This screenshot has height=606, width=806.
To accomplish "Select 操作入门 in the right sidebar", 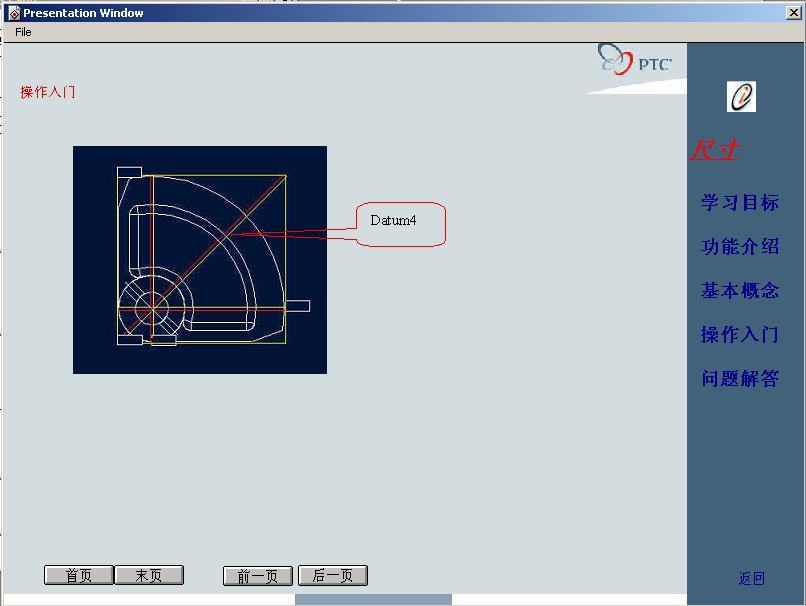I will 739,335.
